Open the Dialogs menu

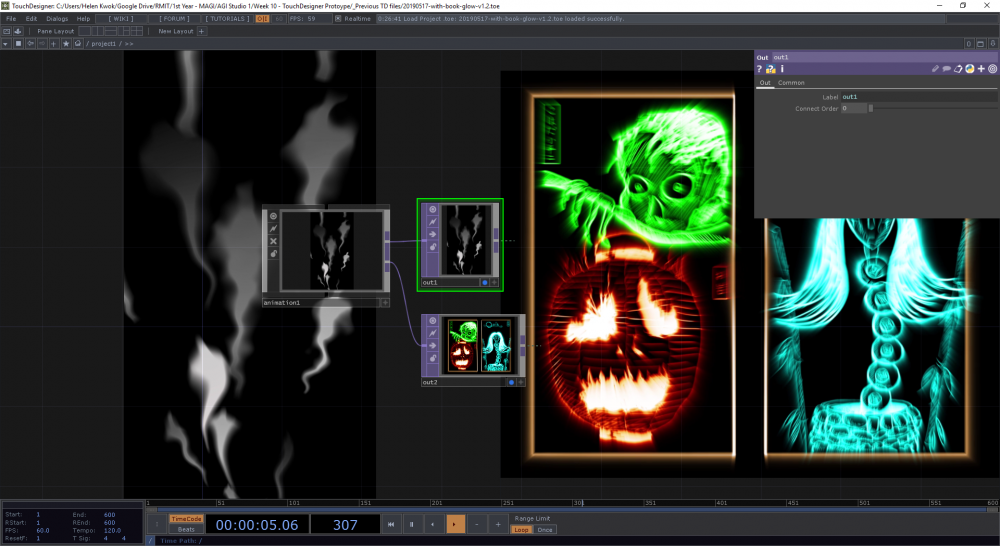click(x=57, y=18)
